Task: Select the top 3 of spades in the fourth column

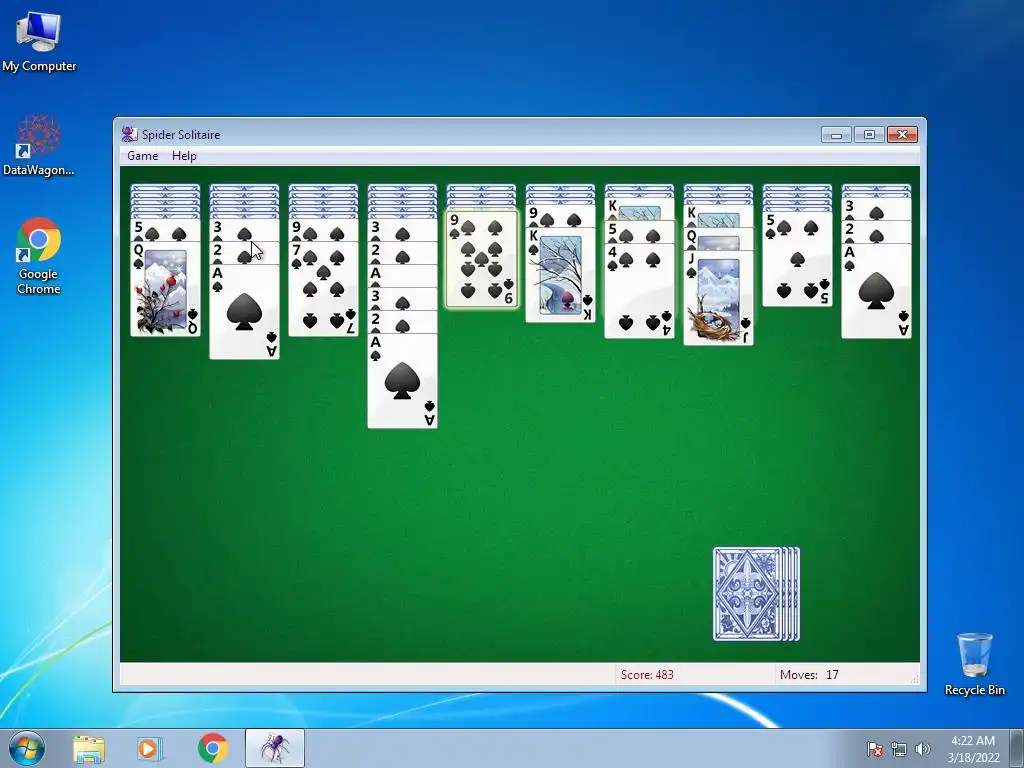Action: click(x=402, y=231)
